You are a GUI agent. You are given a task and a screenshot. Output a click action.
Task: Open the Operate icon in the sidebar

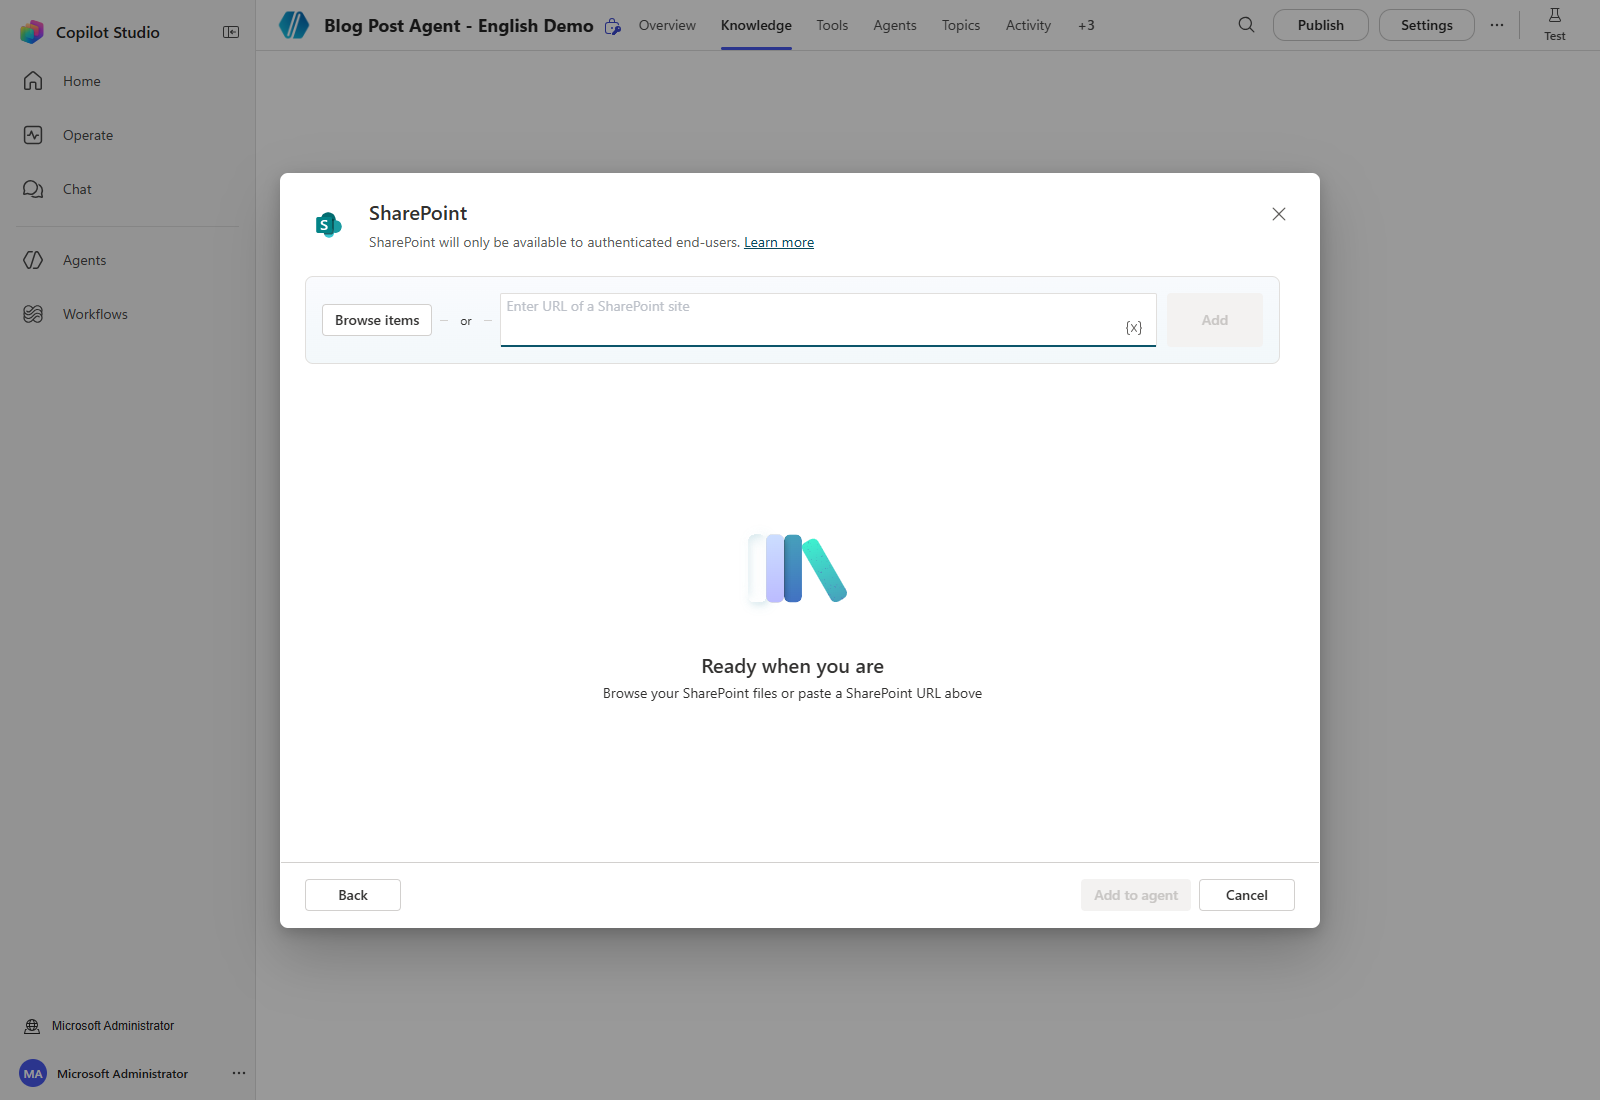coord(33,135)
